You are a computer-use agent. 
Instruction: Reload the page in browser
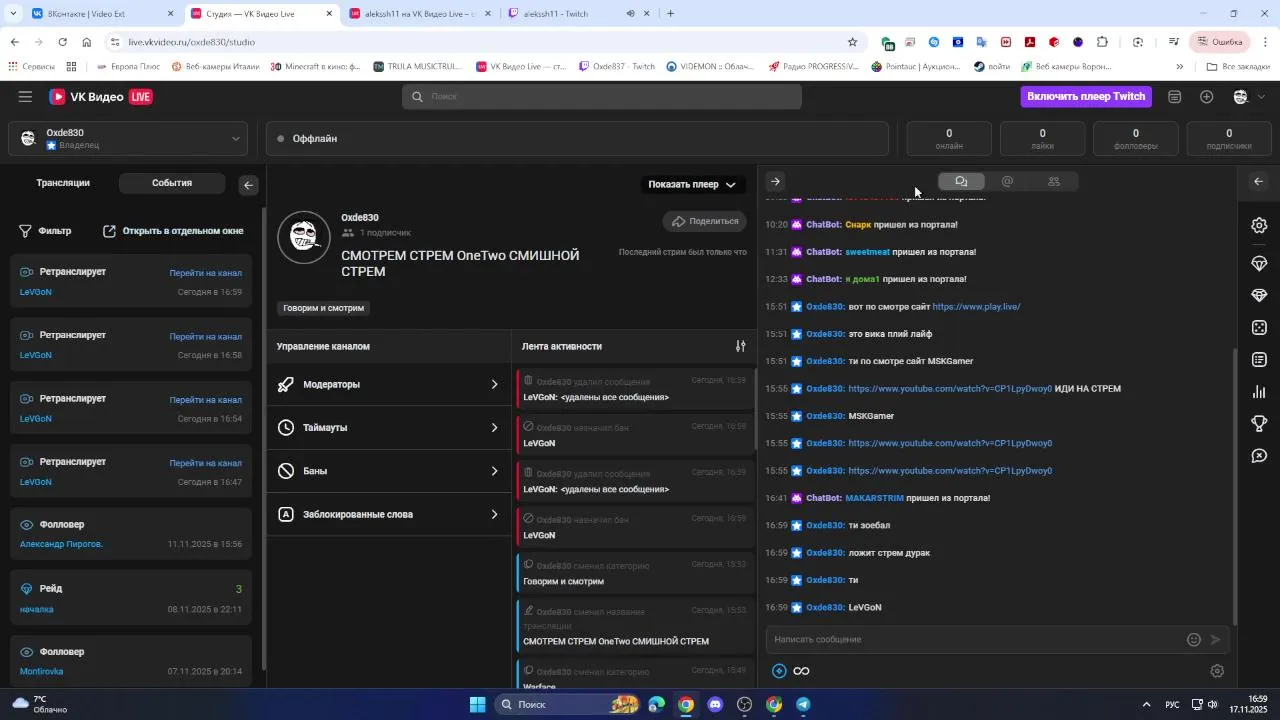coord(62,42)
